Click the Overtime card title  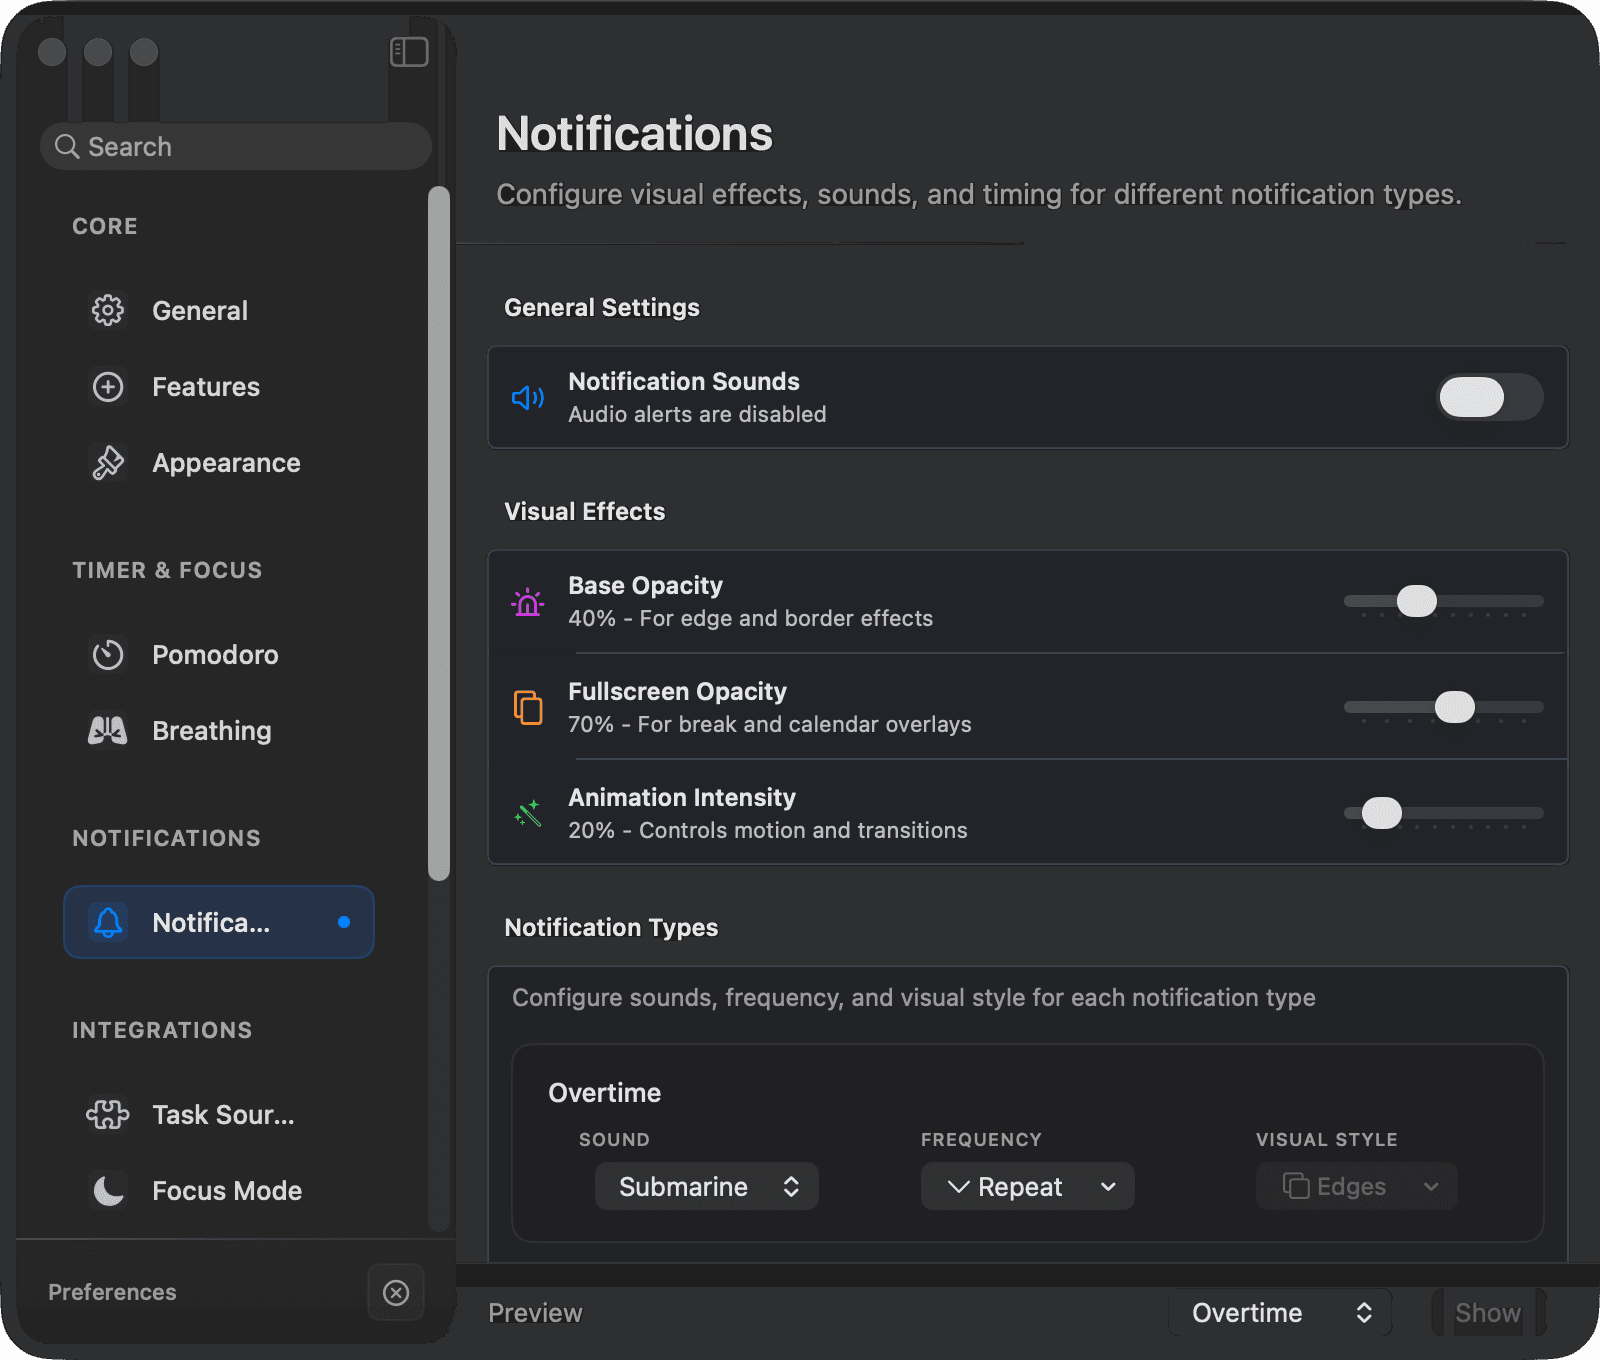coord(604,1092)
